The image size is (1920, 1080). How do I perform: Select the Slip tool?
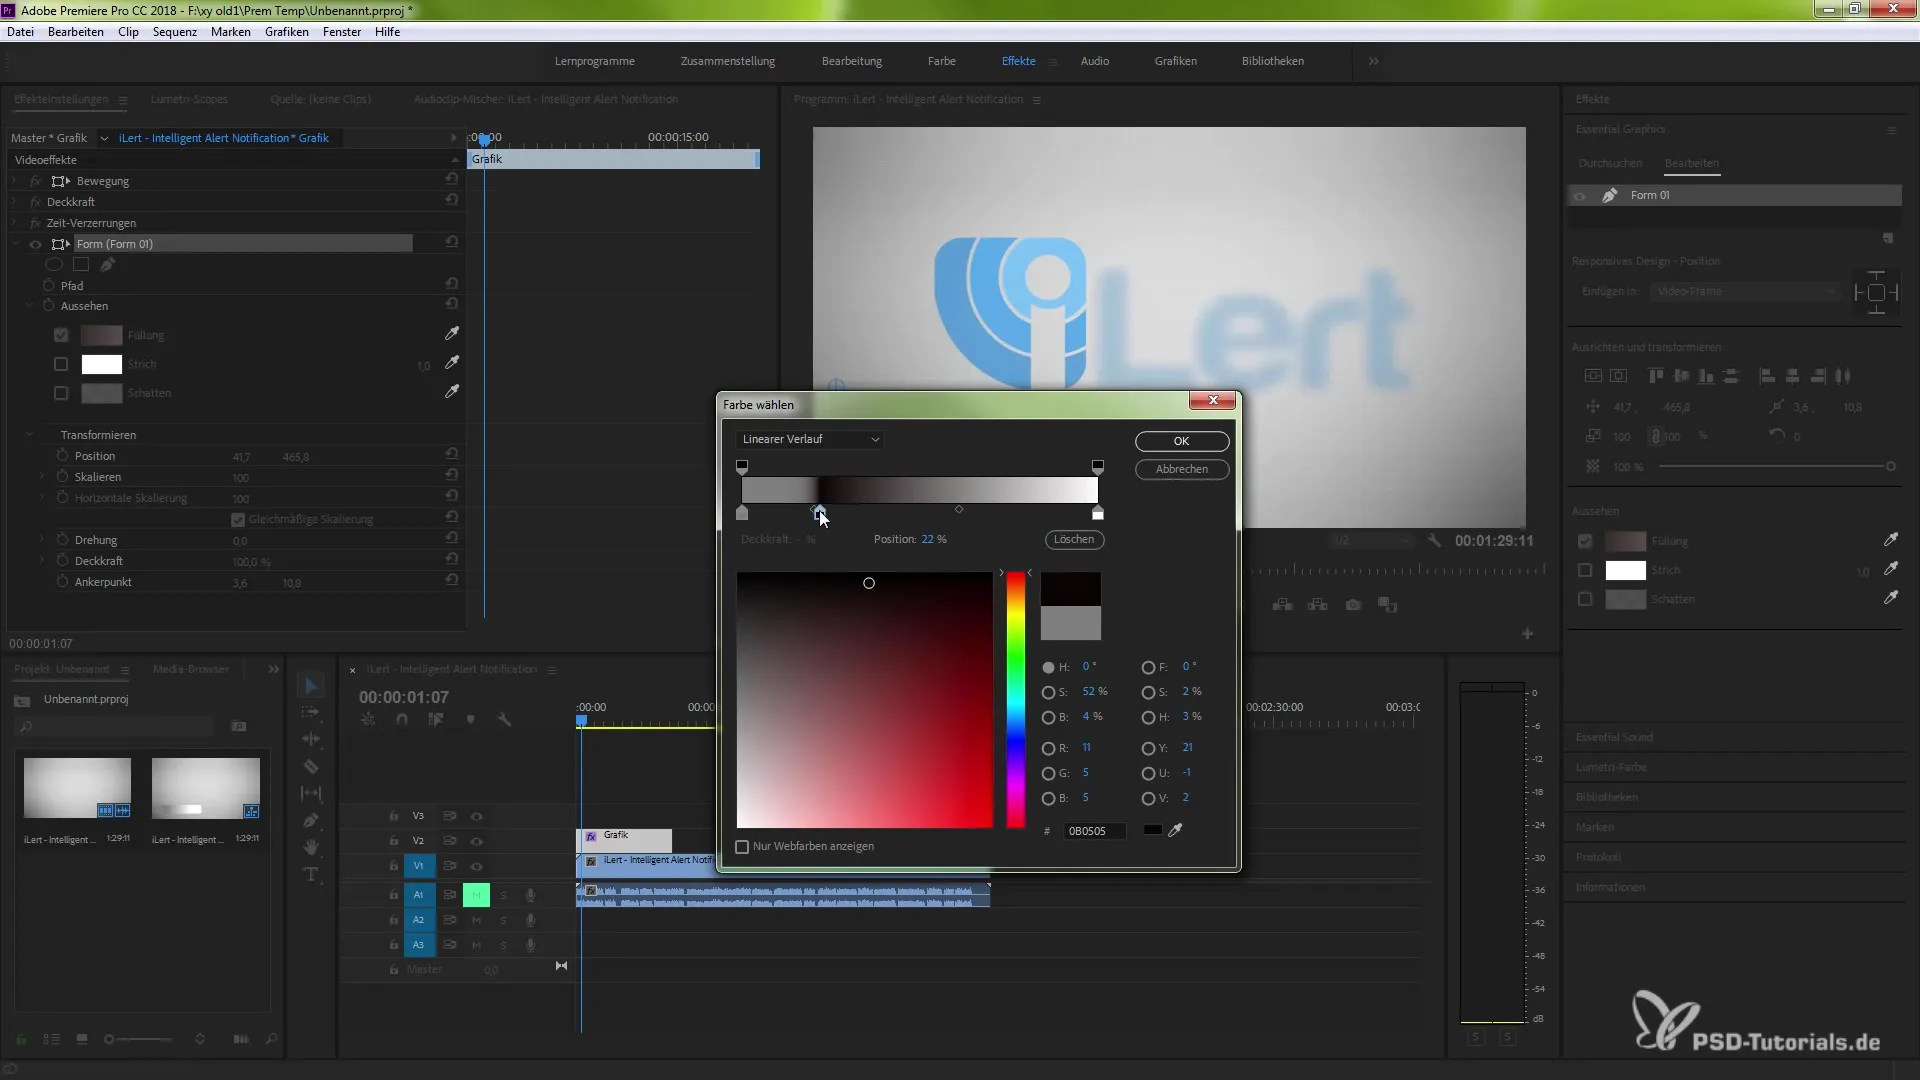[311, 793]
